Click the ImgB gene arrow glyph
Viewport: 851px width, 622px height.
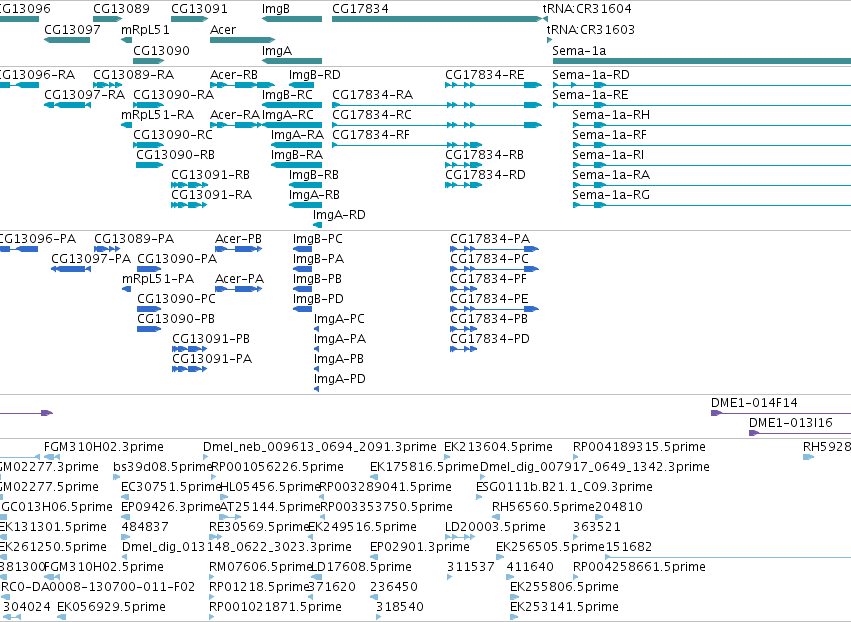click(x=292, y=19)
